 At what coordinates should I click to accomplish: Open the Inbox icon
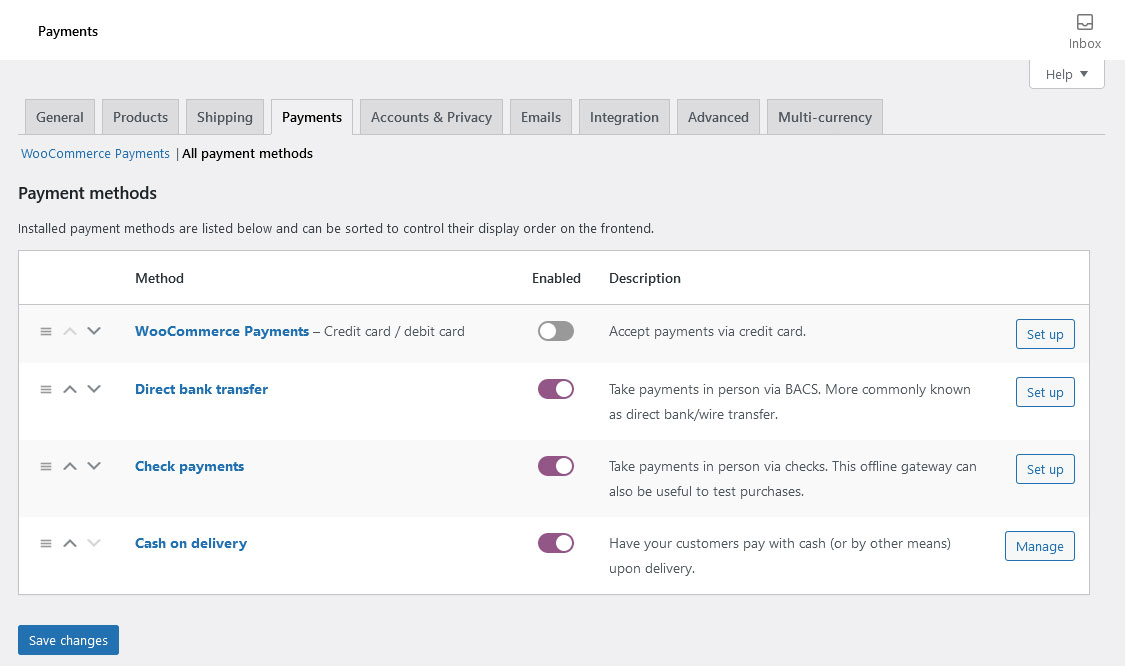point(1084,32)
